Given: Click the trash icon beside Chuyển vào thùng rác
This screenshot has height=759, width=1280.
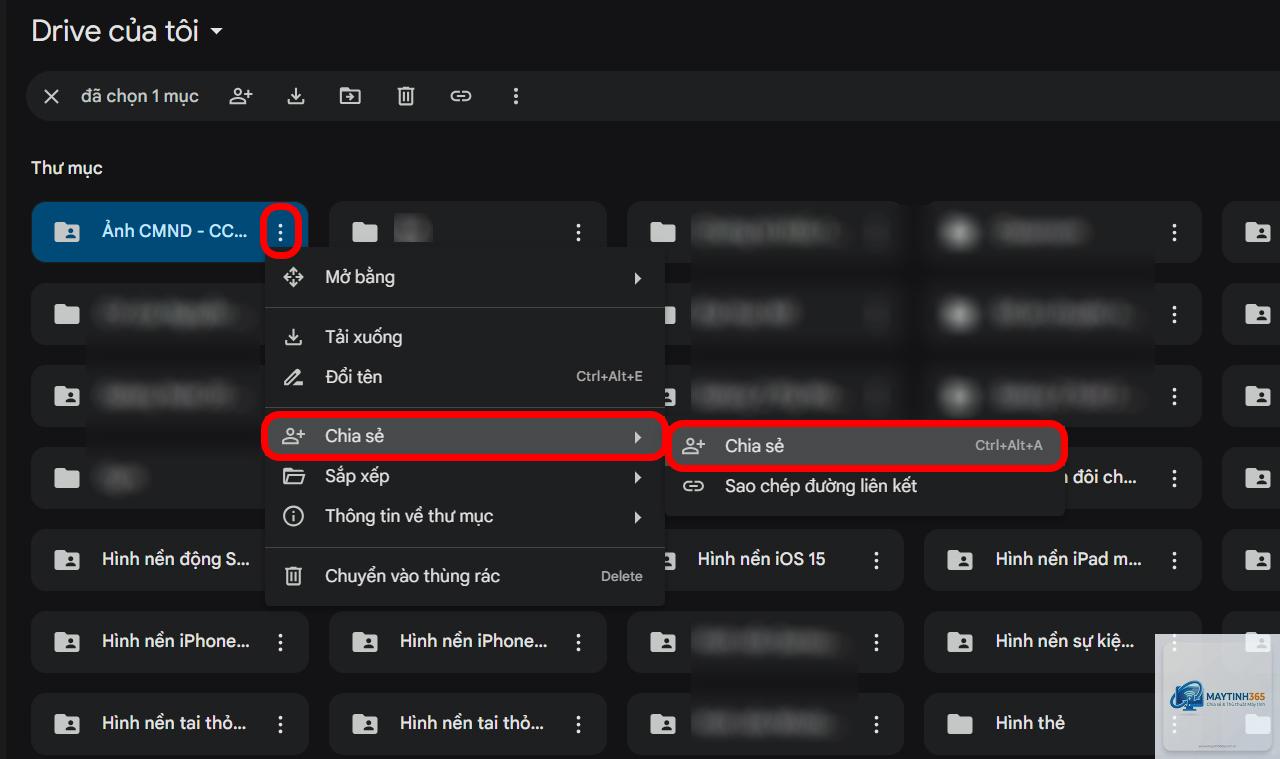Looking at the screenshot, I should click(x=293, y=576).
